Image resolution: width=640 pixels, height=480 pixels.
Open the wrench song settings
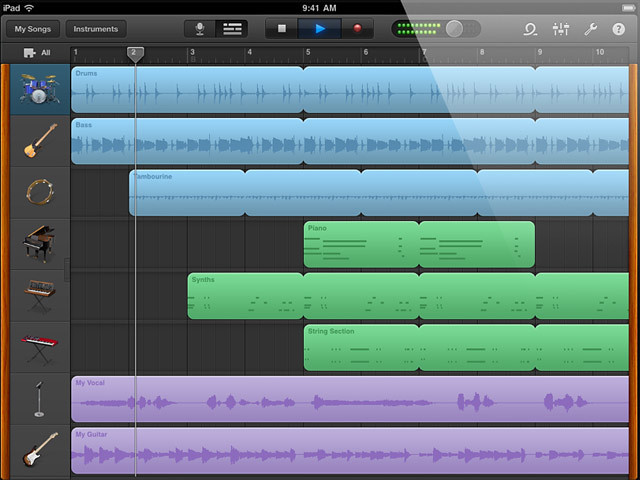(590, 29)
